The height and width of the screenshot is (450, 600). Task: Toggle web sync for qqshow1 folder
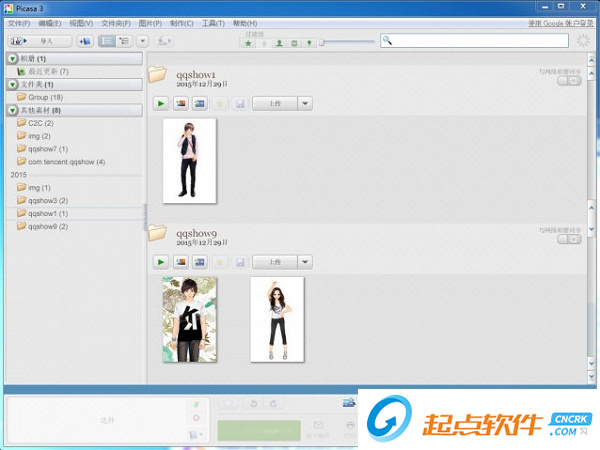(568, 80)
